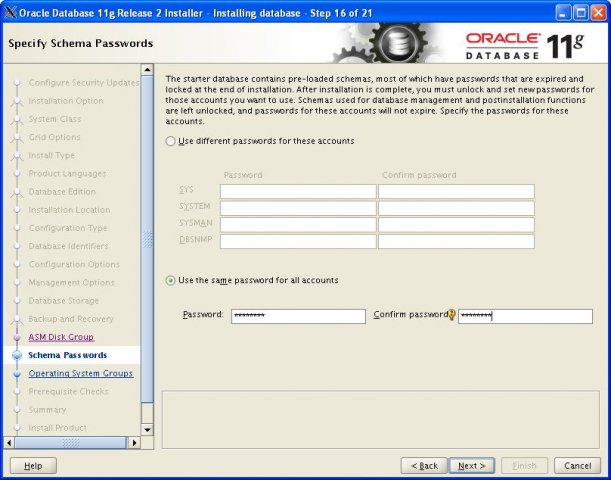This screenshot has width=611, height=480.
Task: Open the Operating System Groups step link
Action: coord(81,373)
